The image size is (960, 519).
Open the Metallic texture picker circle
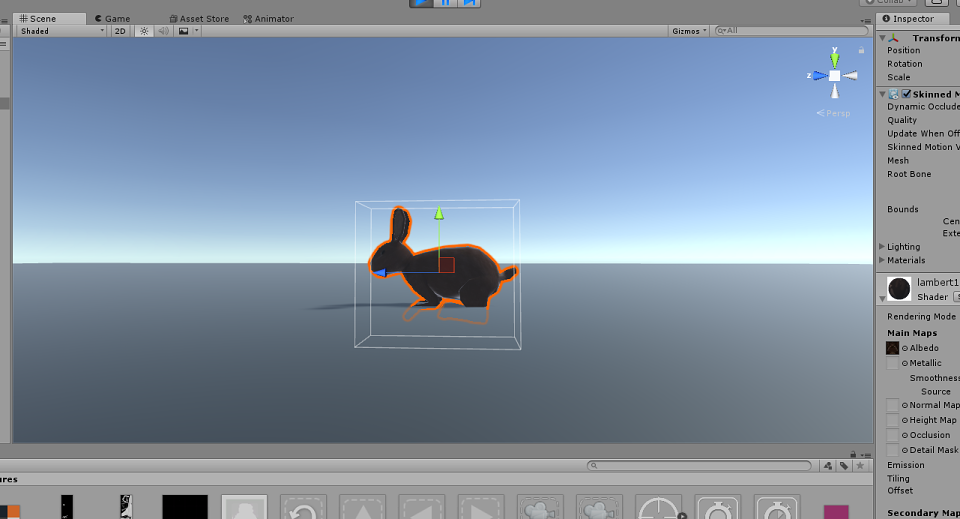905,364
